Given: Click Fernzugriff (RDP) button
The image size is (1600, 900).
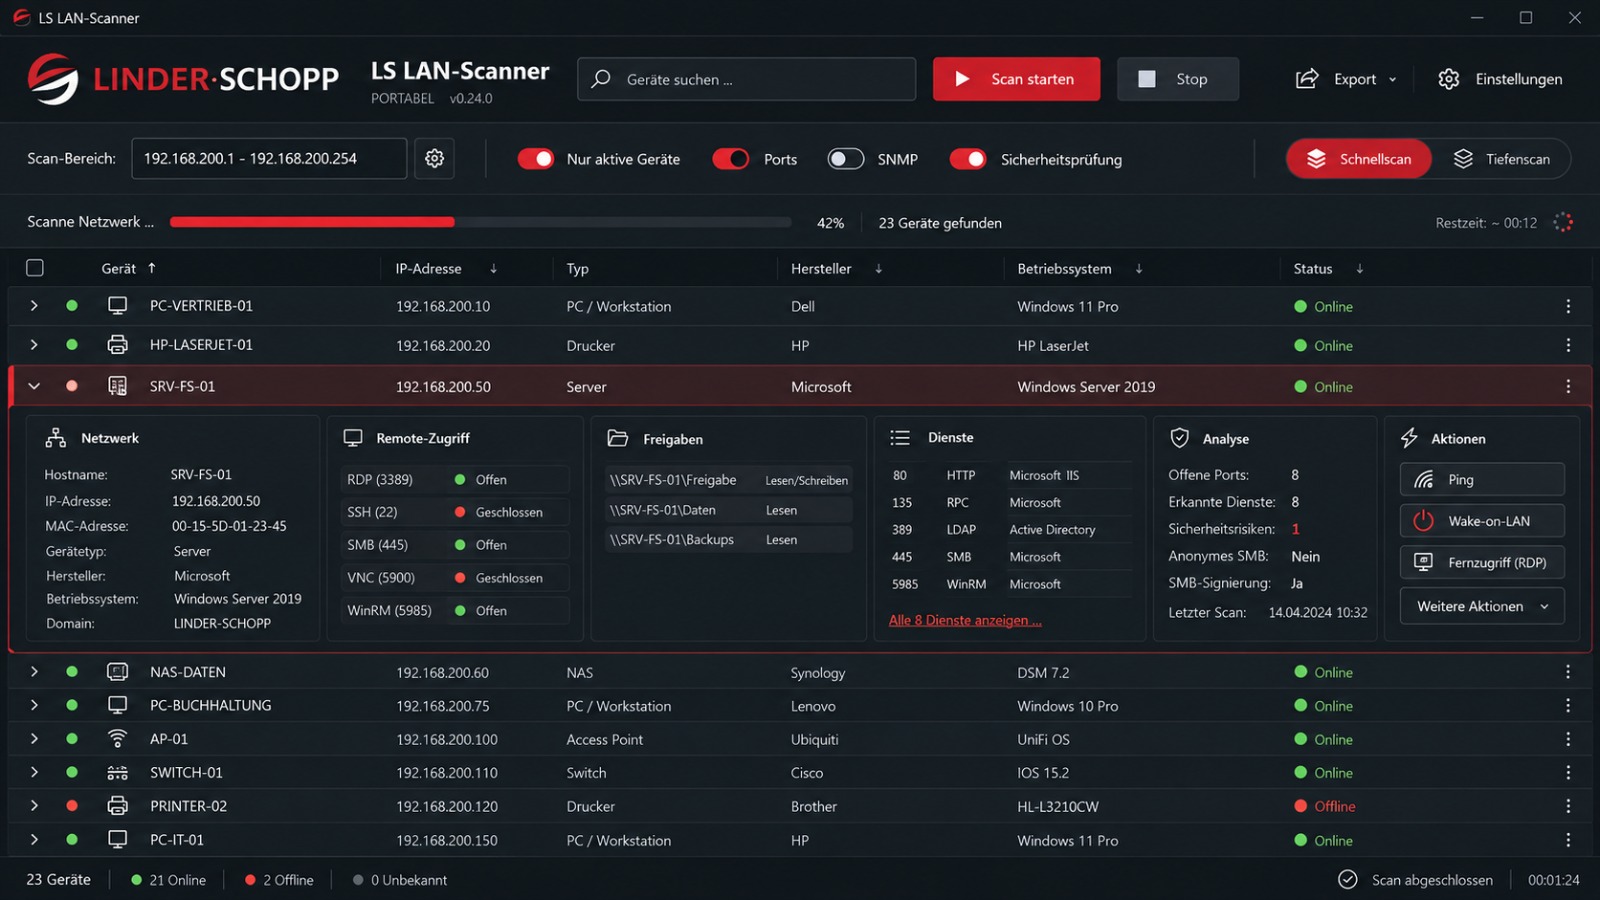Looking at the screenshot, I should click(x=1482, y=563).
